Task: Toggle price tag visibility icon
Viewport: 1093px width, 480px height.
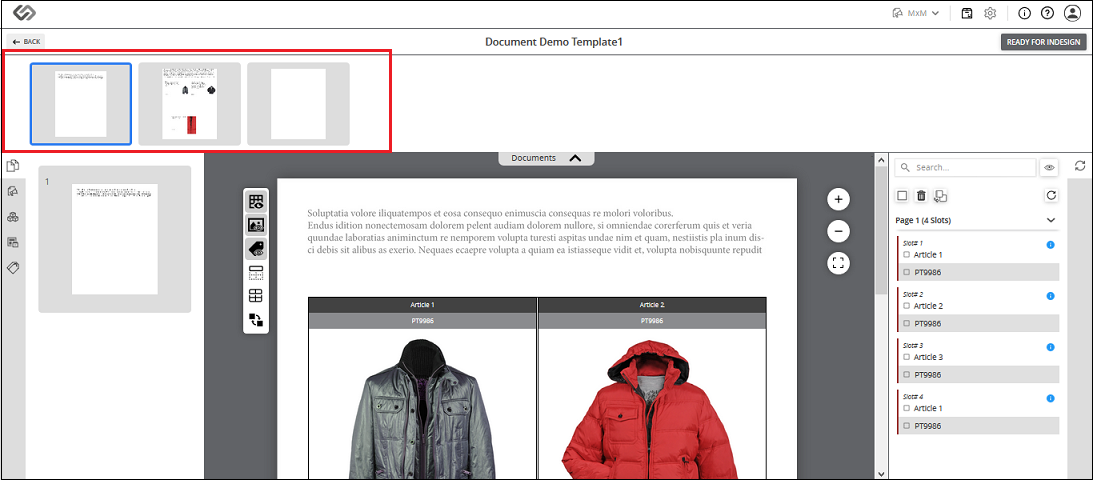Action: 256,249
